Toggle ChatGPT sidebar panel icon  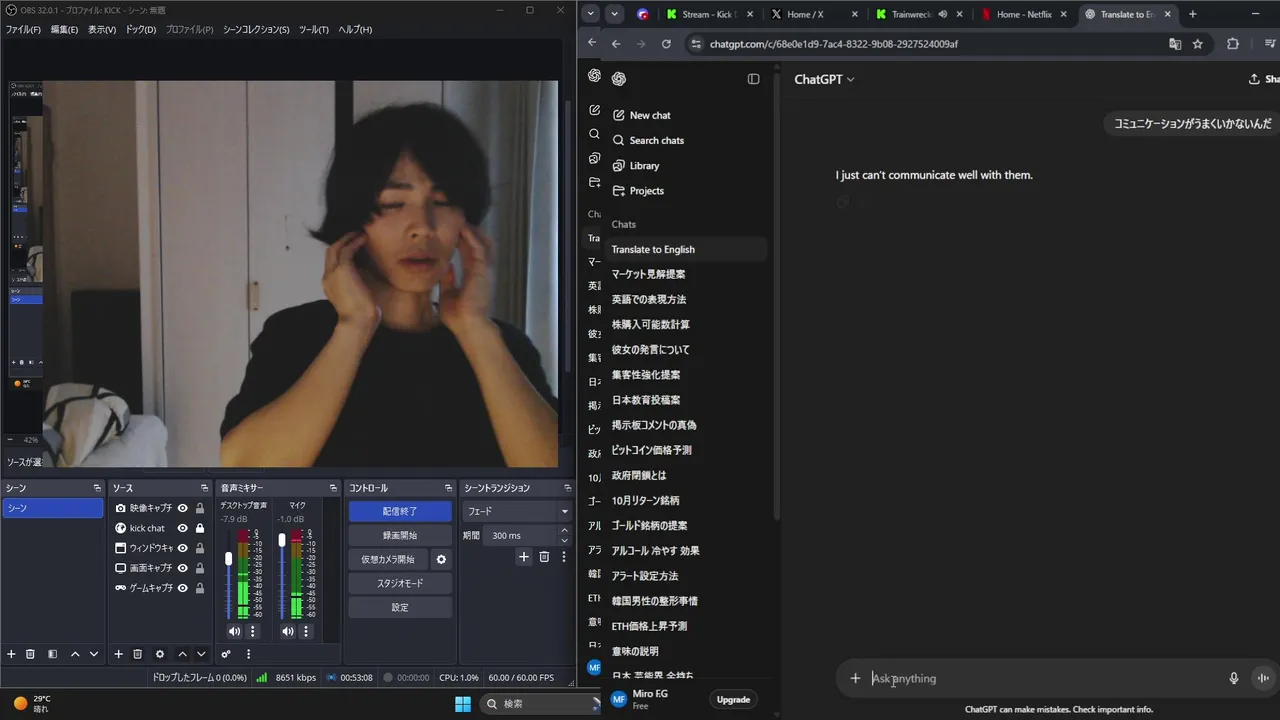tap(753, 79)
